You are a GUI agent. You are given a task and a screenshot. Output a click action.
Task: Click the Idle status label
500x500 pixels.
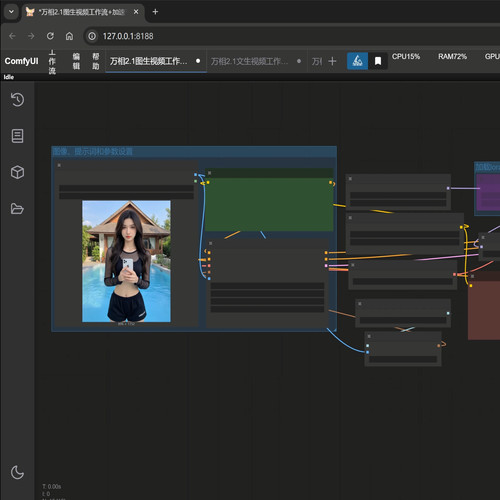[9, 77]
